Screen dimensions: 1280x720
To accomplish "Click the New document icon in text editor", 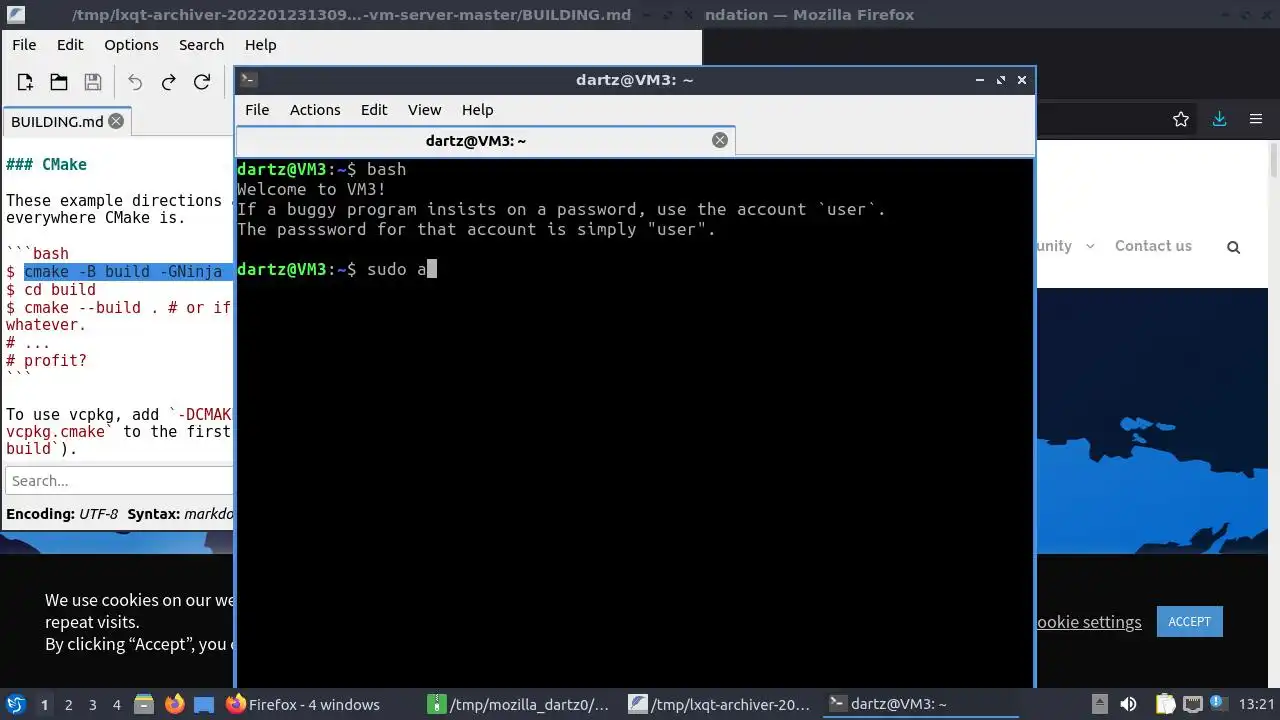I will (25, 82).
